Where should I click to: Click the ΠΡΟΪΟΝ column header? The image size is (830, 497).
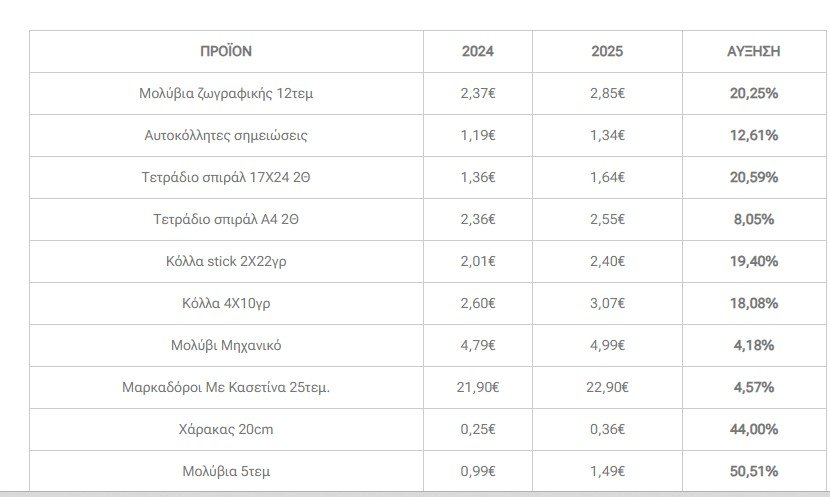coord(226,51)
